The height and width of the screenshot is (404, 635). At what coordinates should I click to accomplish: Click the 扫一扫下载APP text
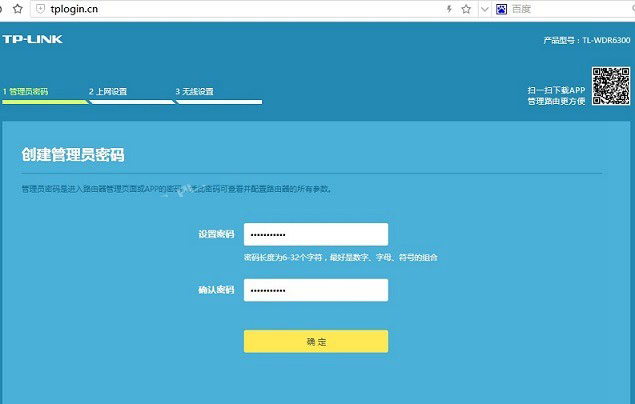[557, 90]
